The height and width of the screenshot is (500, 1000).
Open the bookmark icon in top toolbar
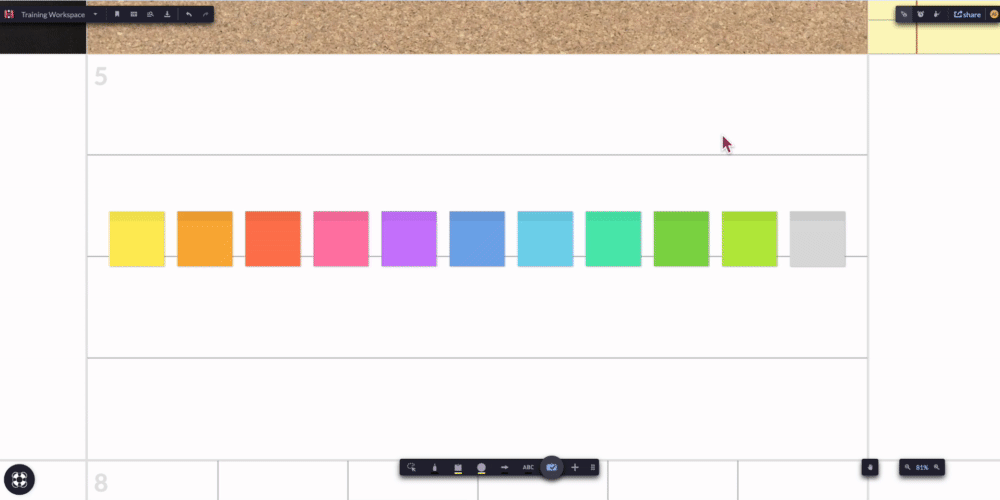coord(117,14)
